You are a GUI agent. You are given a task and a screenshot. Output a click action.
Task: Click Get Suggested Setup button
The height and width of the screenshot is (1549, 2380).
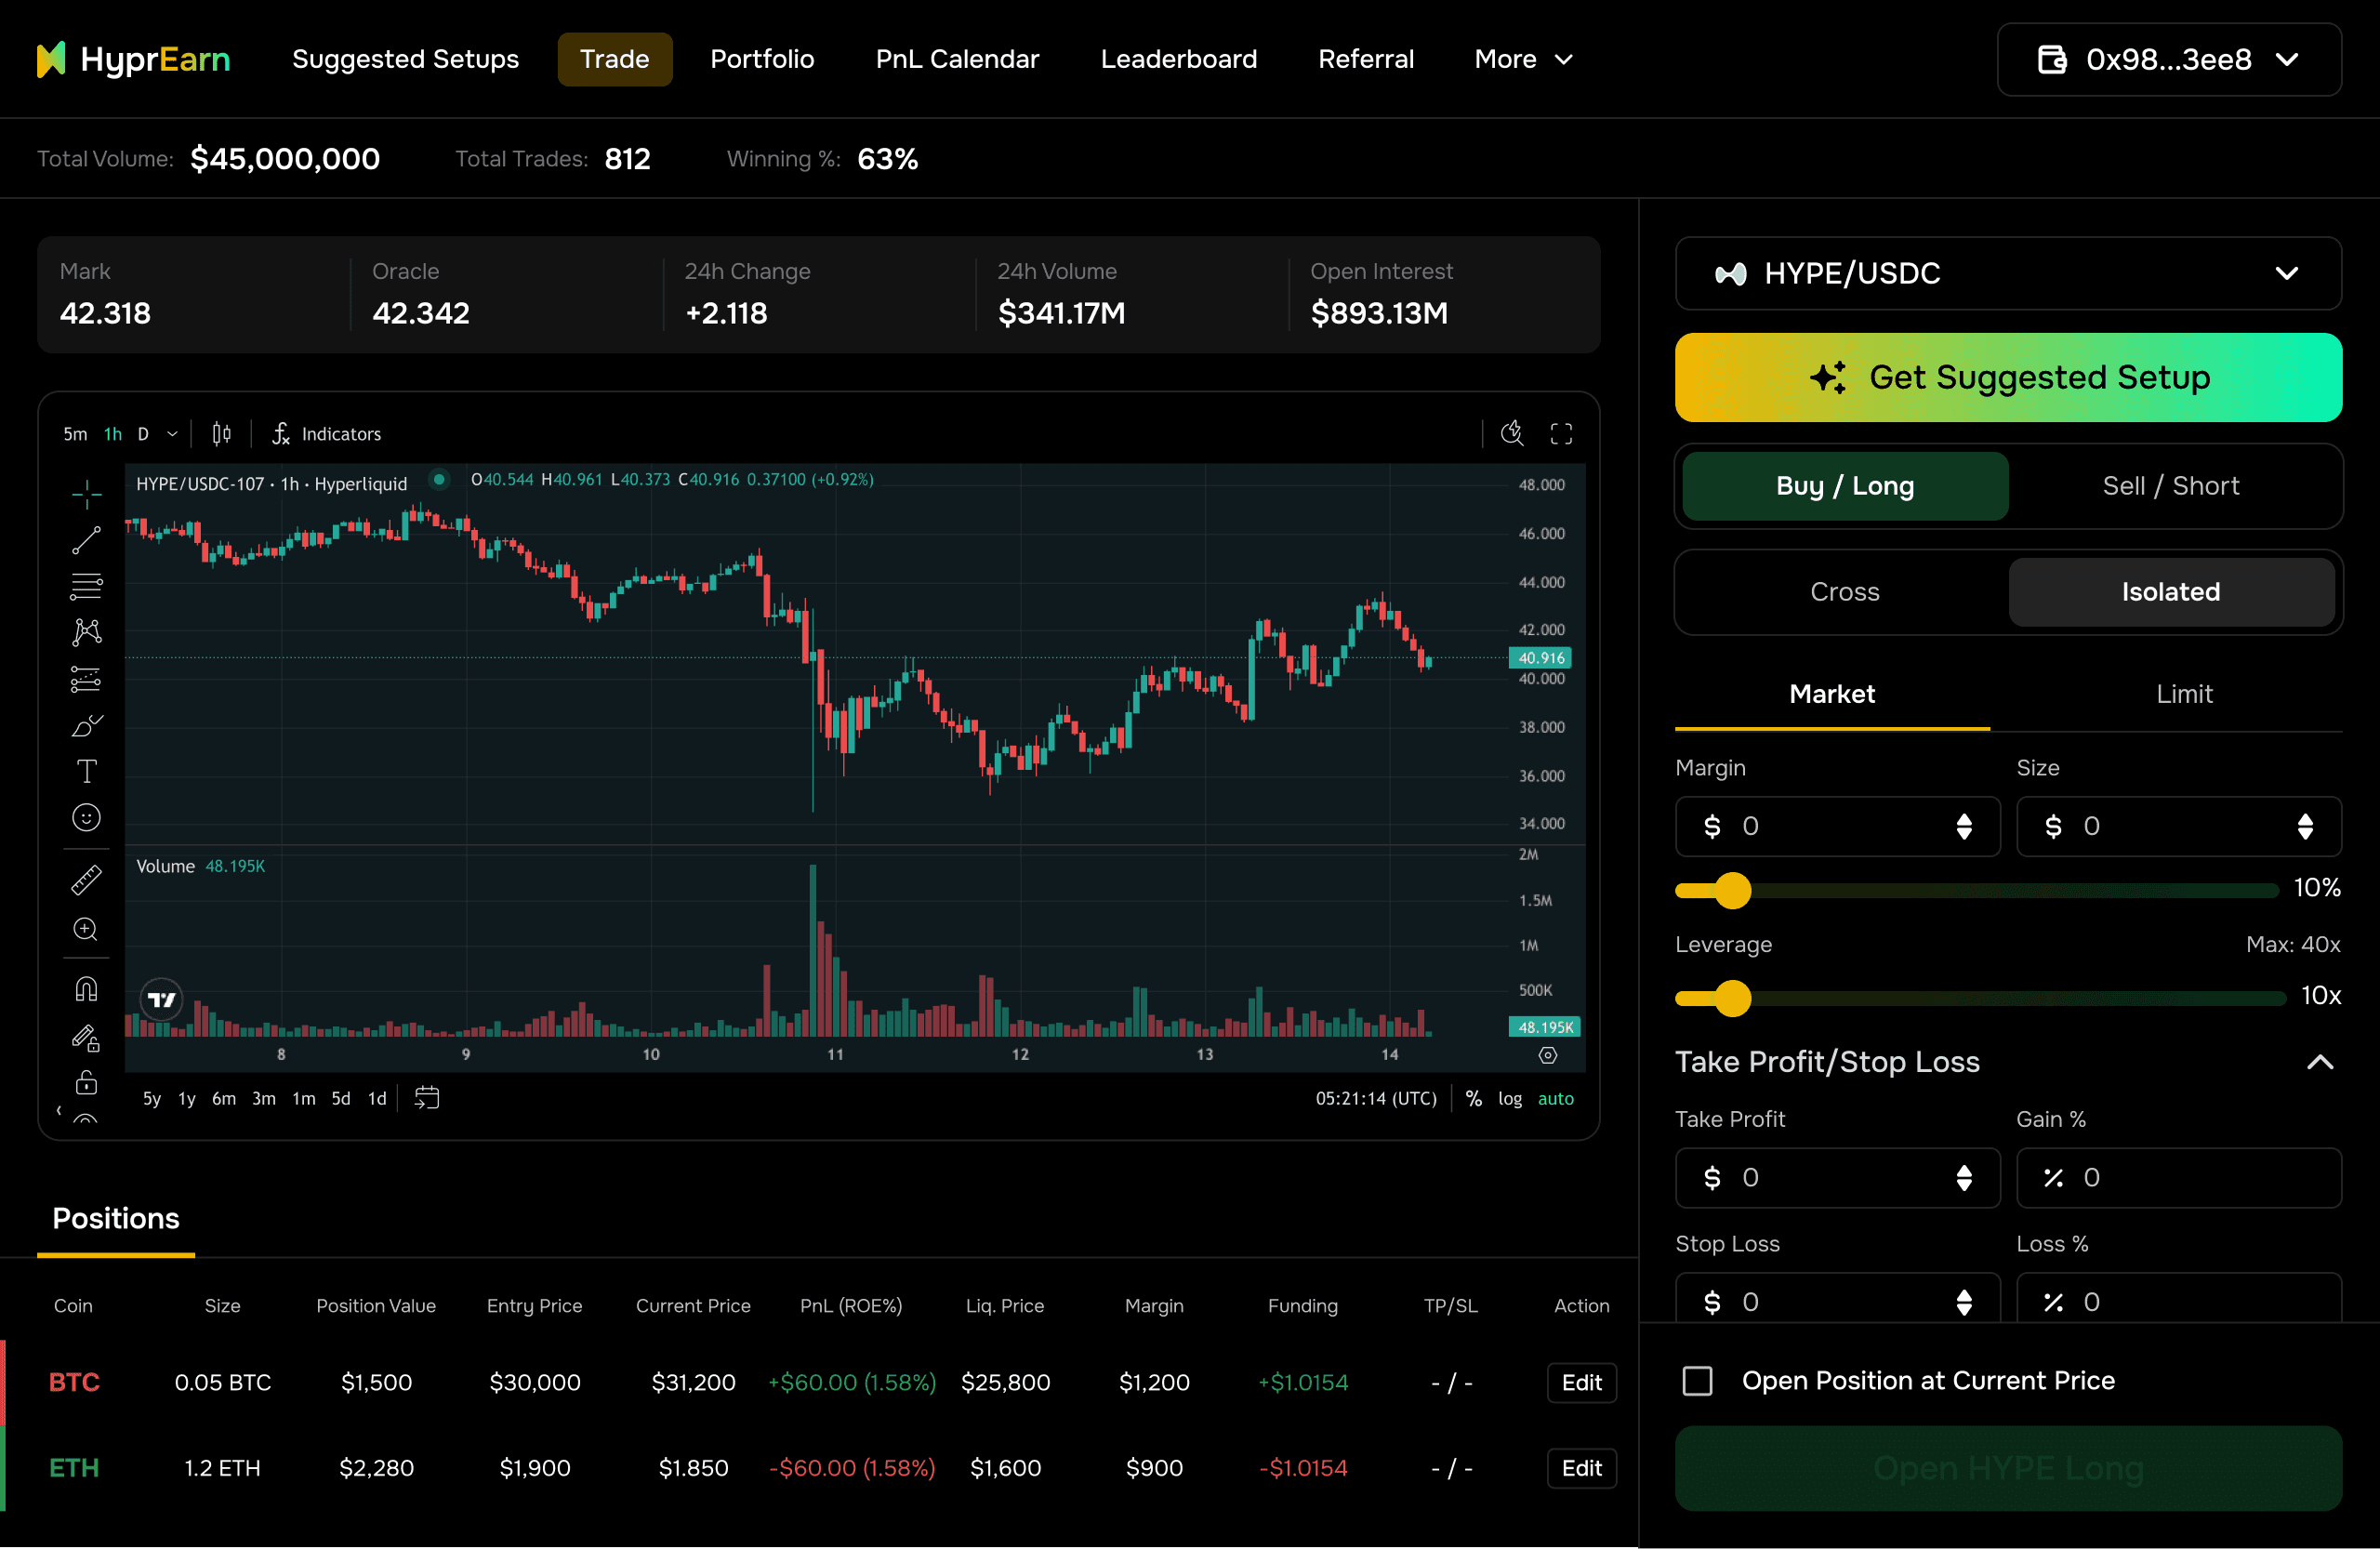2008,378
